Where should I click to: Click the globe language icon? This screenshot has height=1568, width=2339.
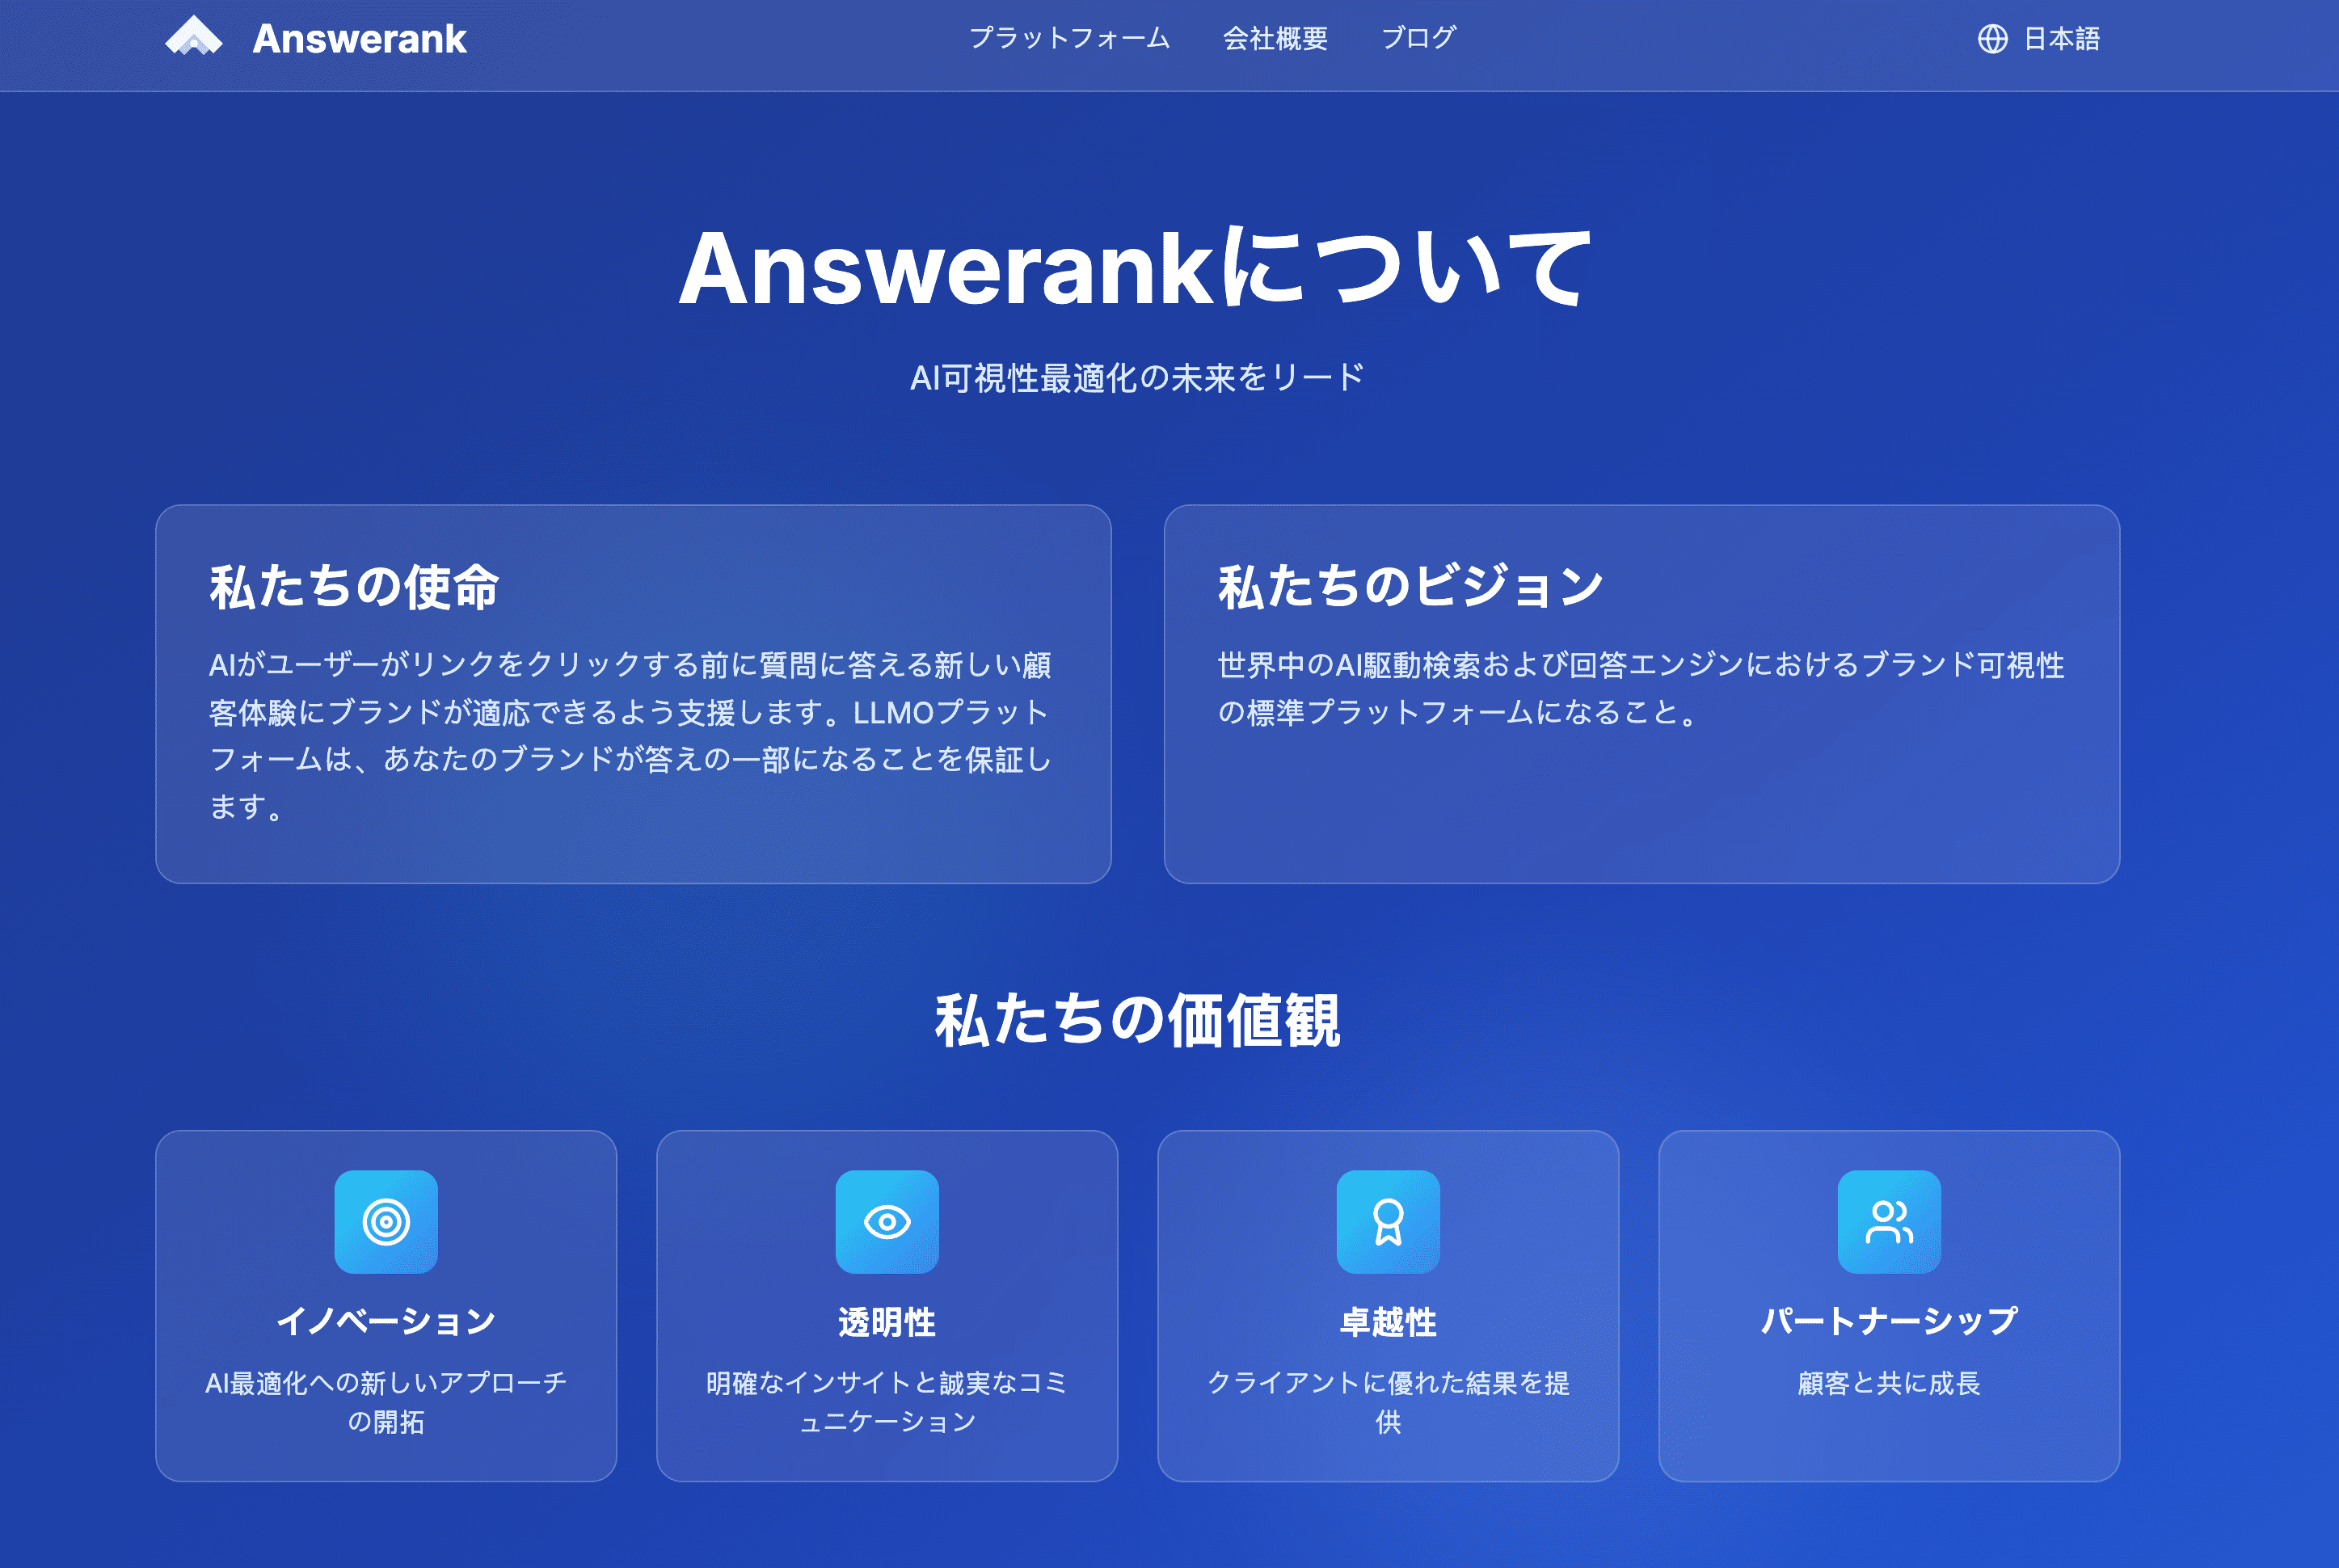point(1992,39)
